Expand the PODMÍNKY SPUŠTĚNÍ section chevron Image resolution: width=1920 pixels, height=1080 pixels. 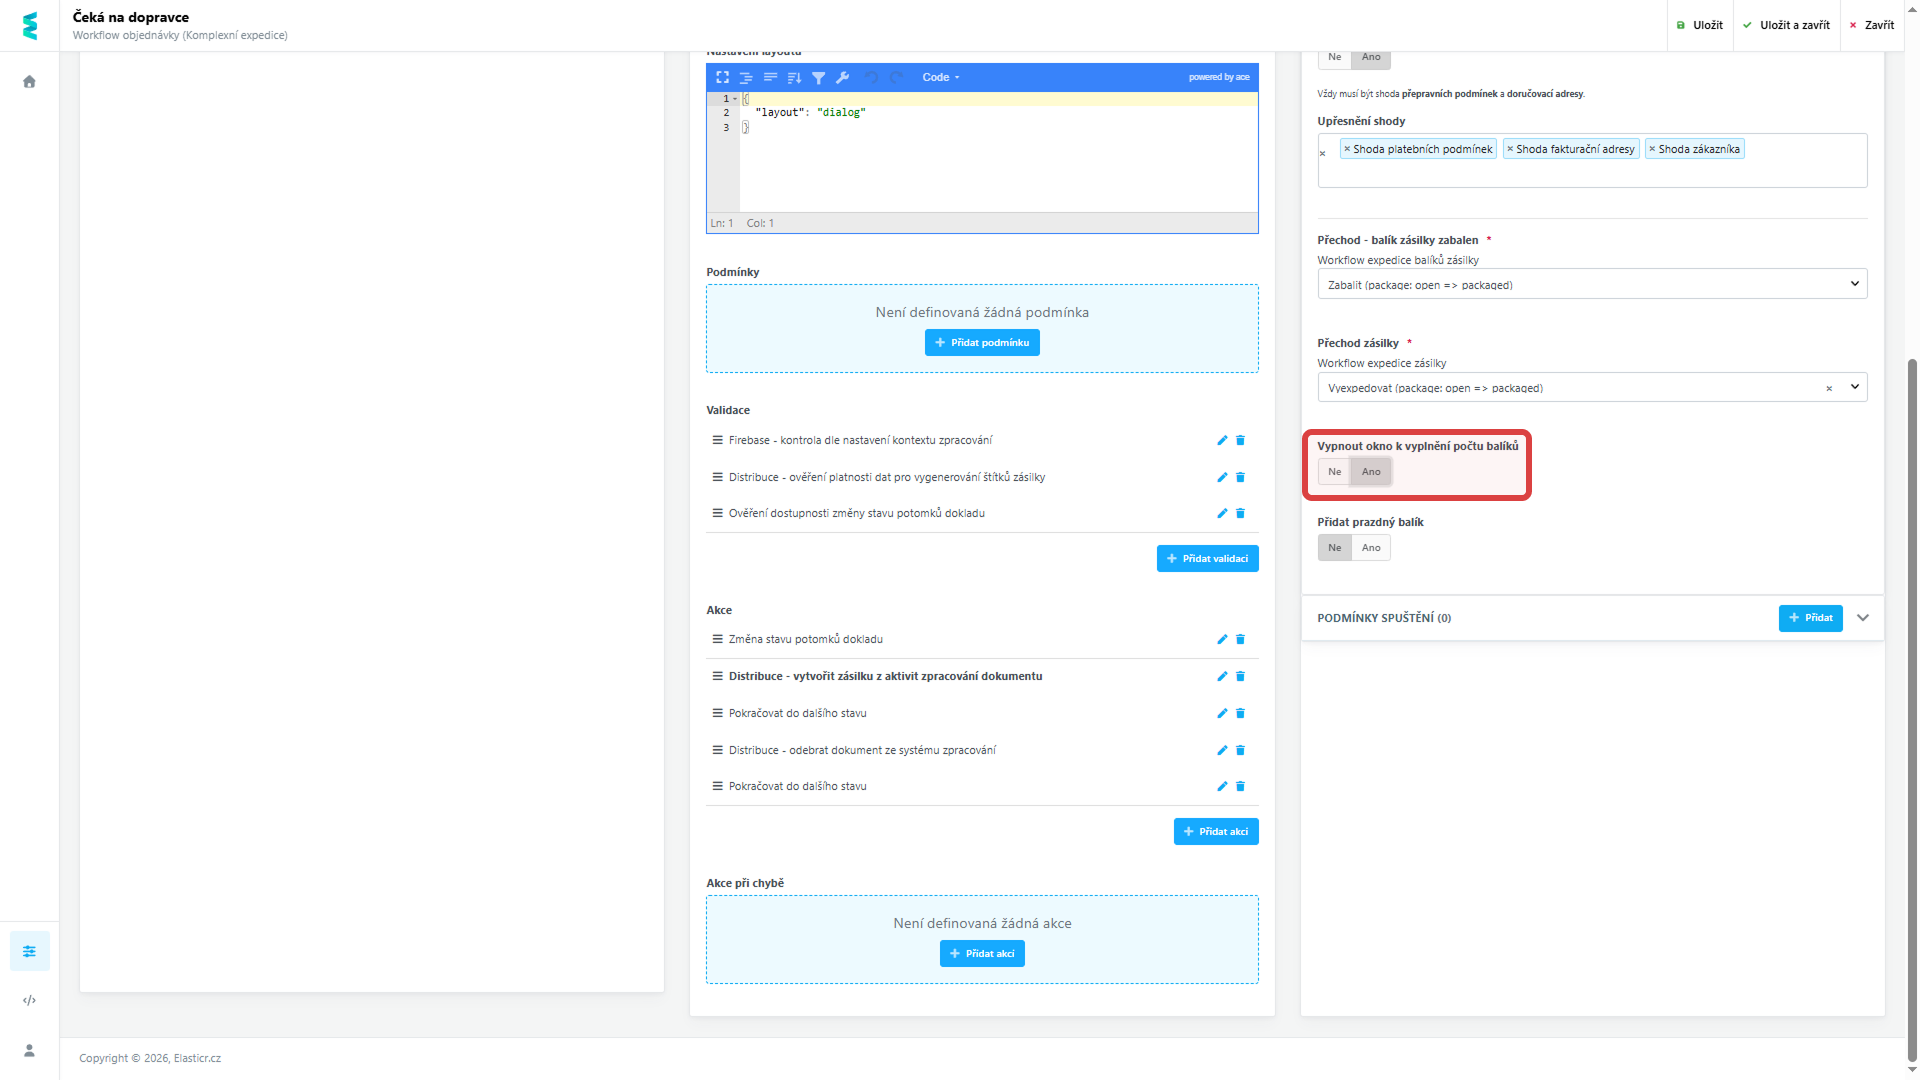[1863, 618]
